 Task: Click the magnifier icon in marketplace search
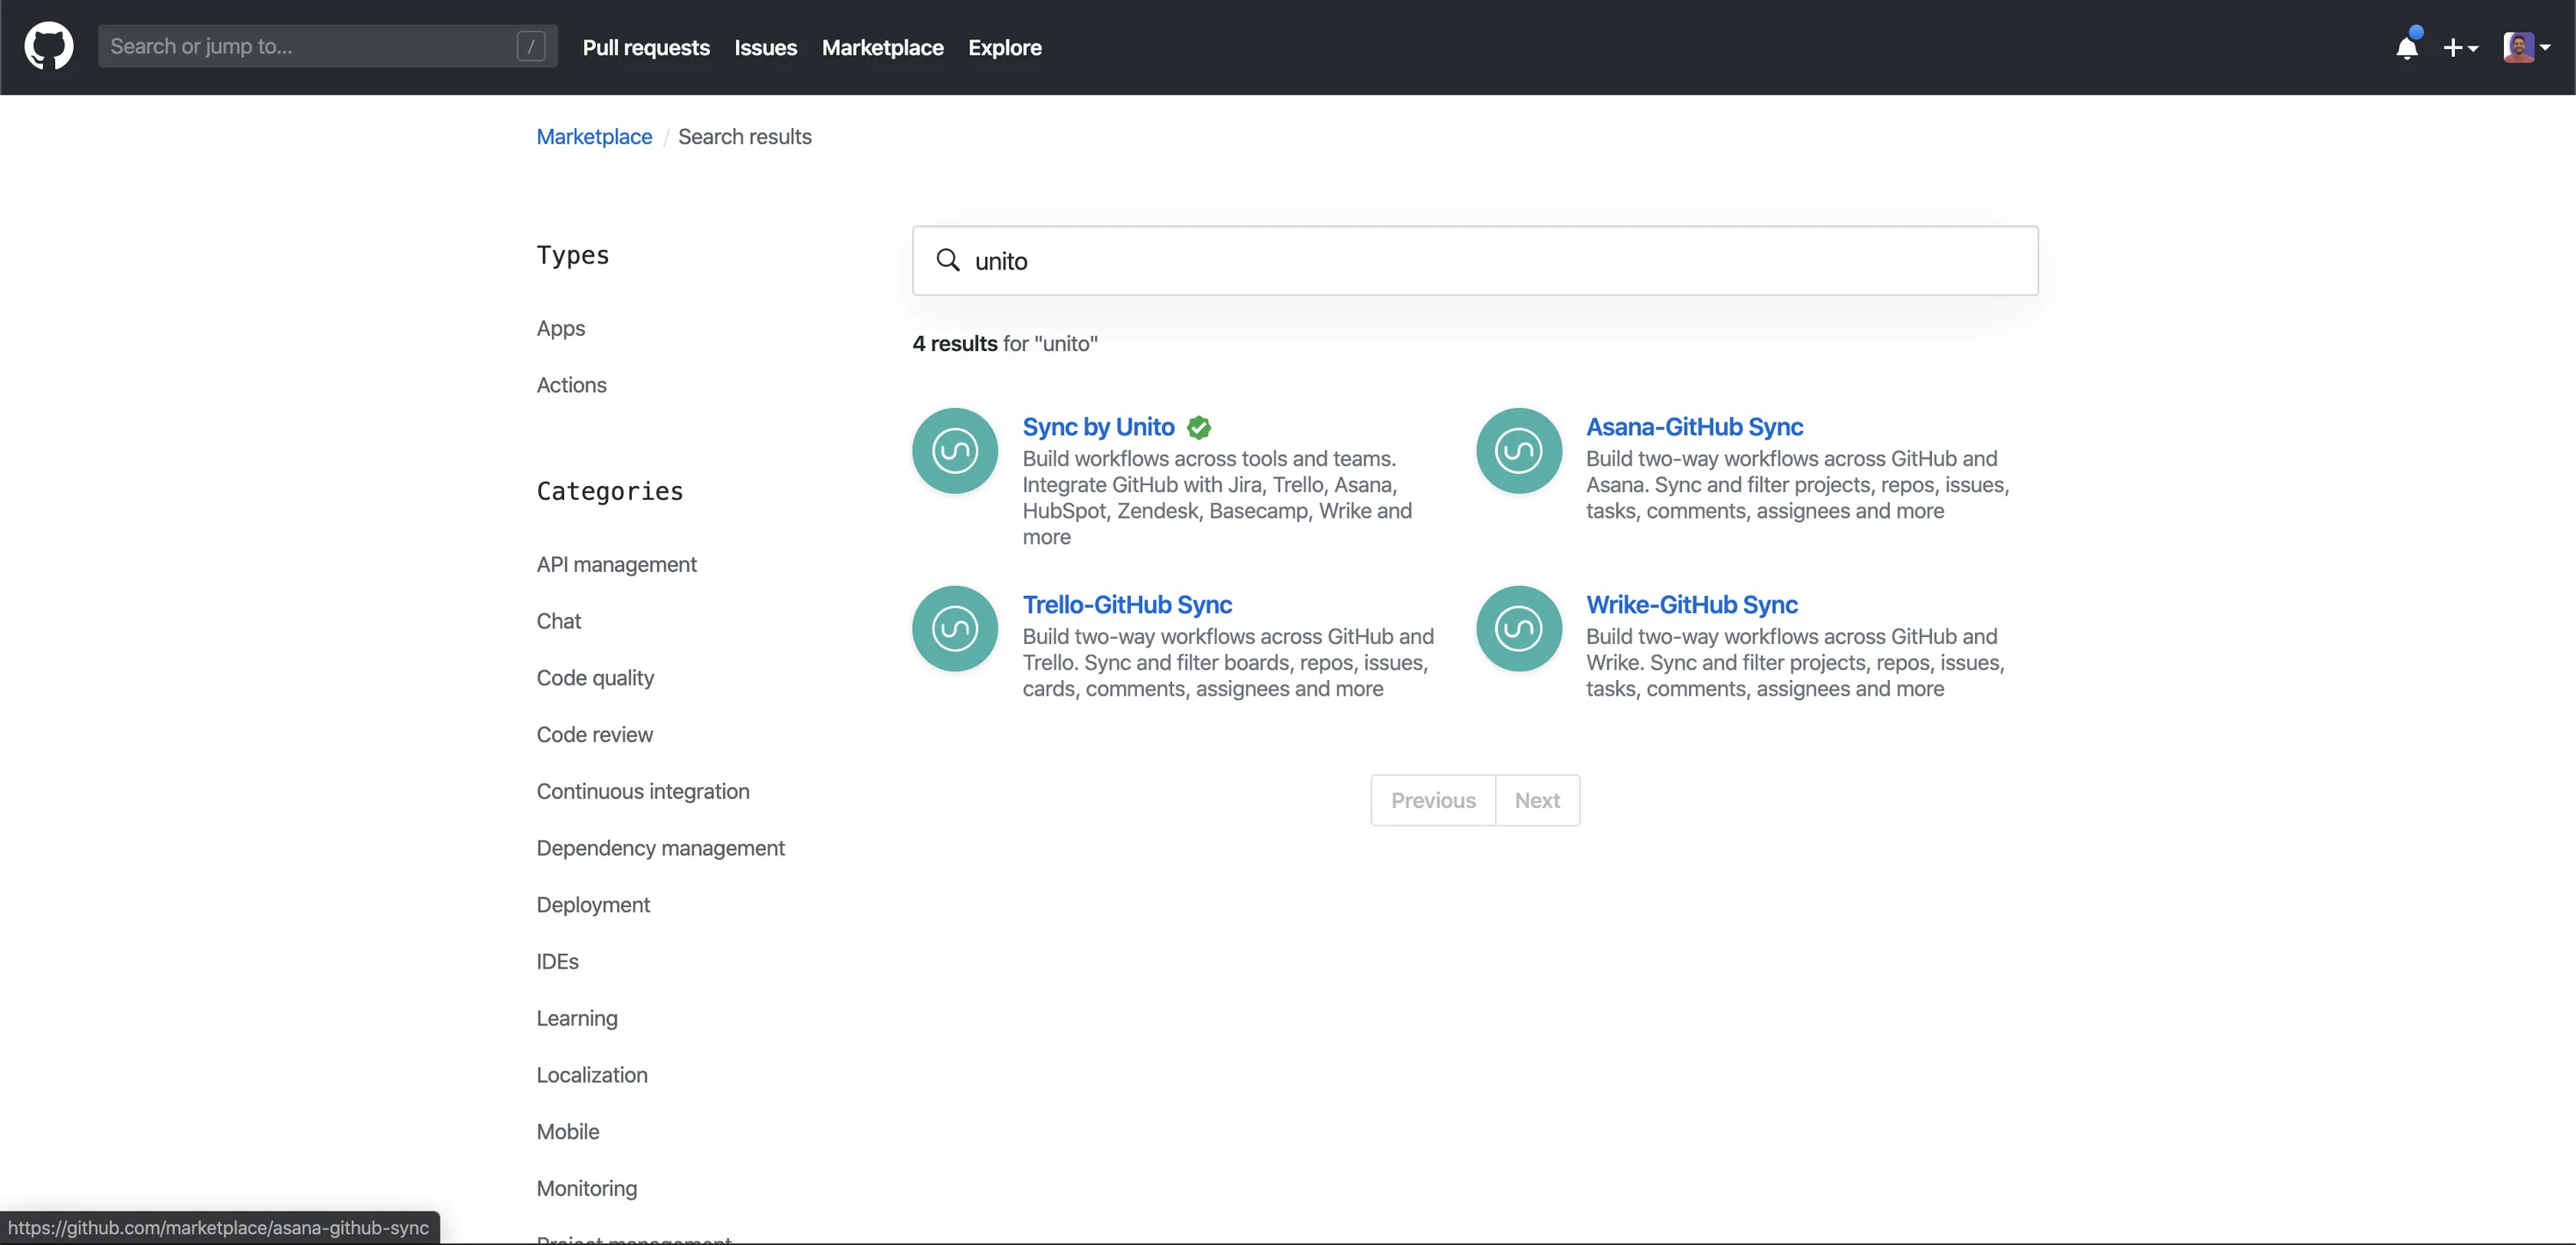[x=947, y=260]
